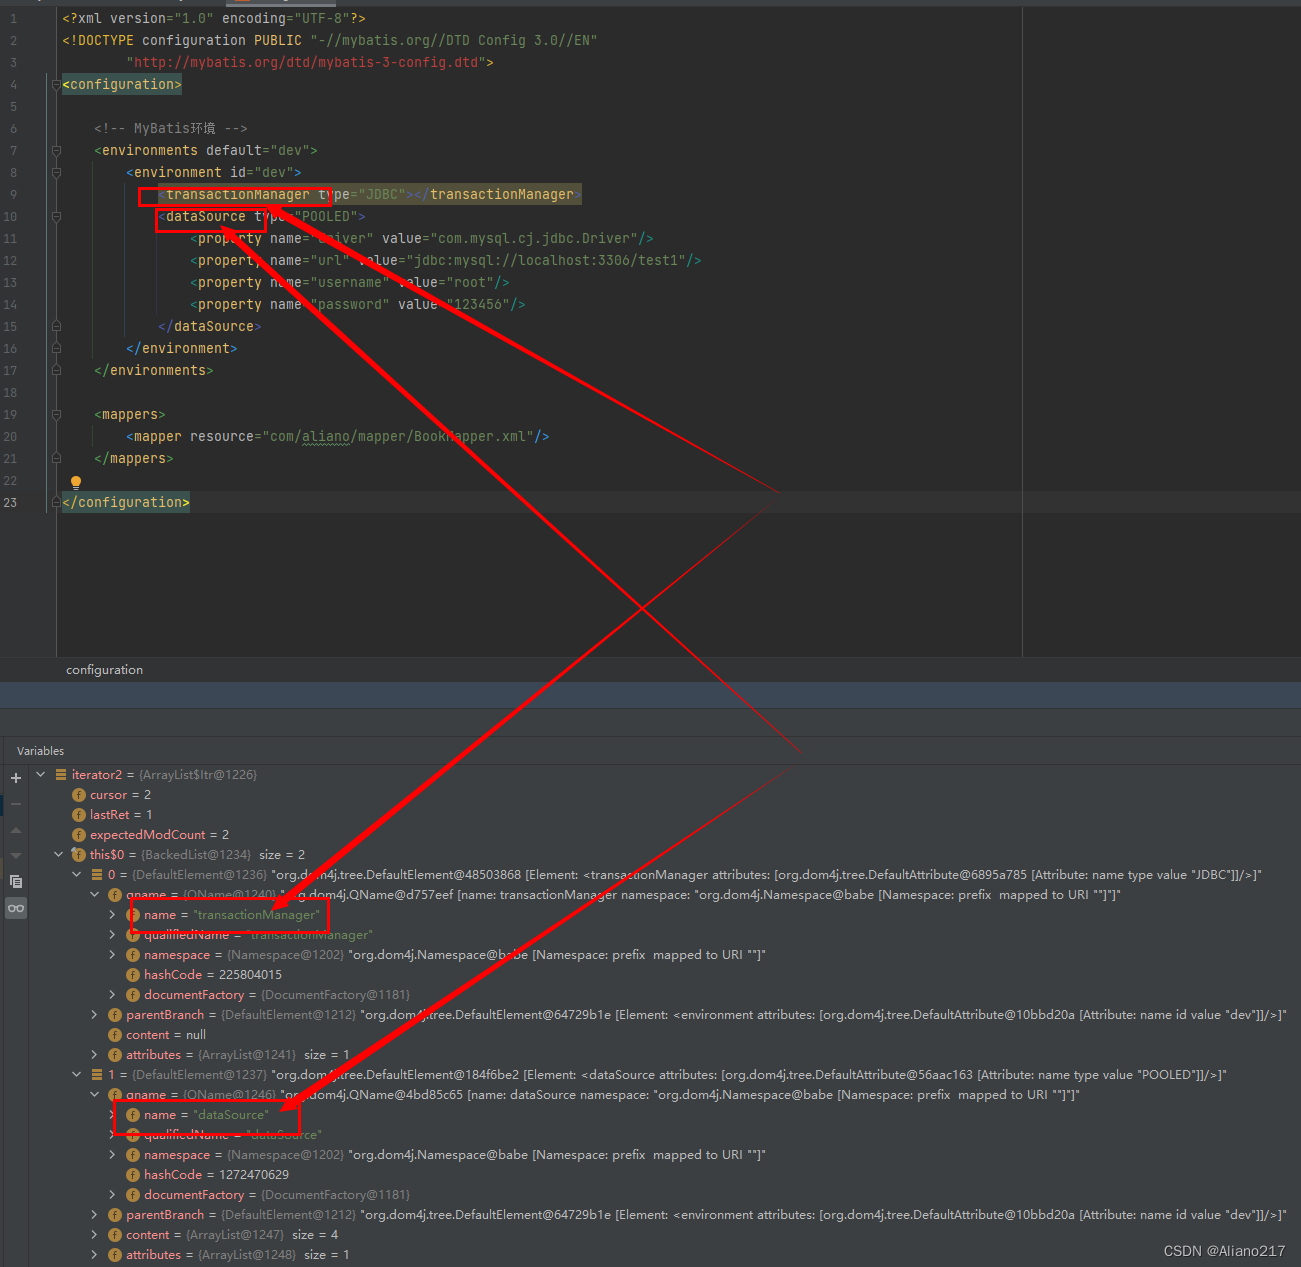Collapse element 0 DefaultElement@1236

click(x=77, y=875)
